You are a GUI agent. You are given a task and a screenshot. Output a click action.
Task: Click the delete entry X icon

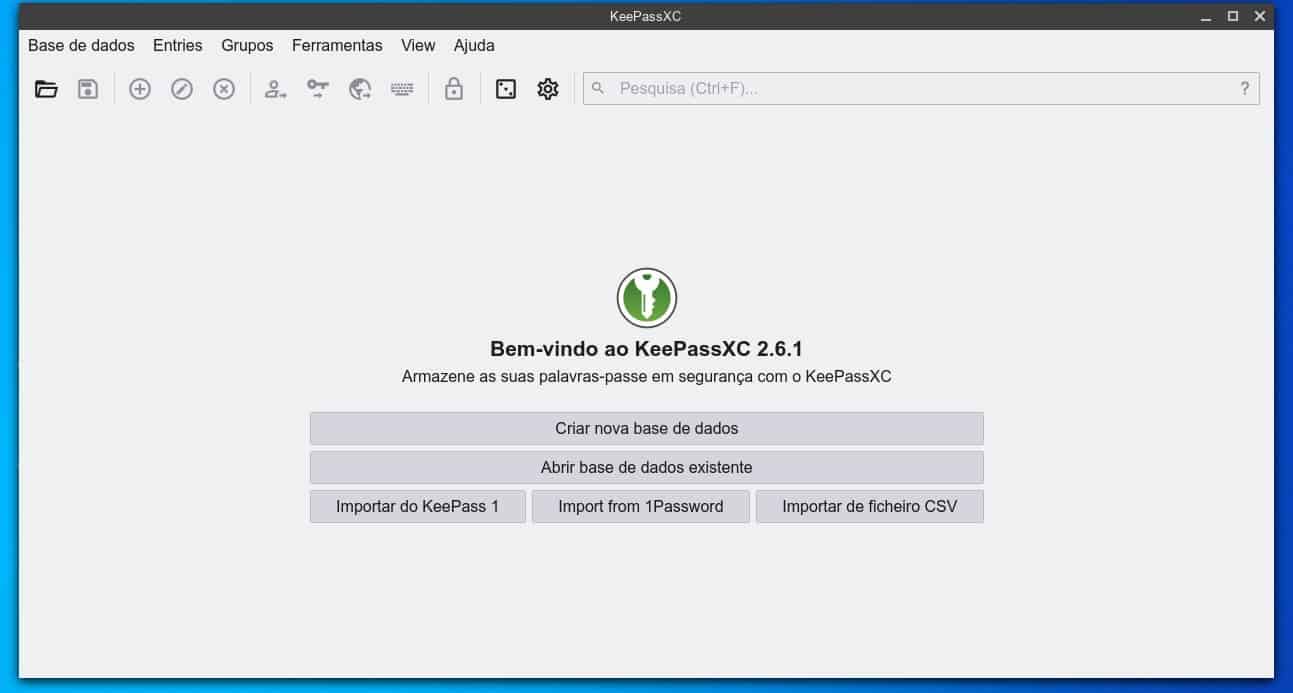(x=224, y=89)
